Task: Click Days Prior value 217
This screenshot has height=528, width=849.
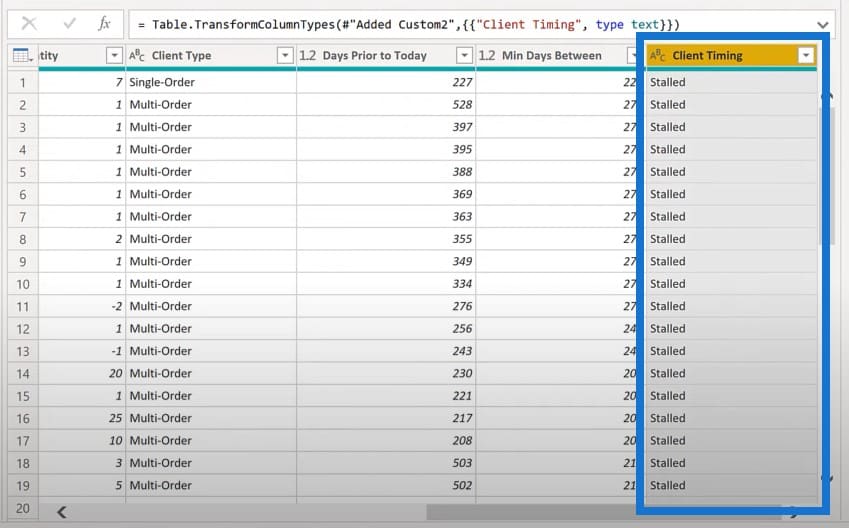Action: pyautogui.click(x=462, y=418)
